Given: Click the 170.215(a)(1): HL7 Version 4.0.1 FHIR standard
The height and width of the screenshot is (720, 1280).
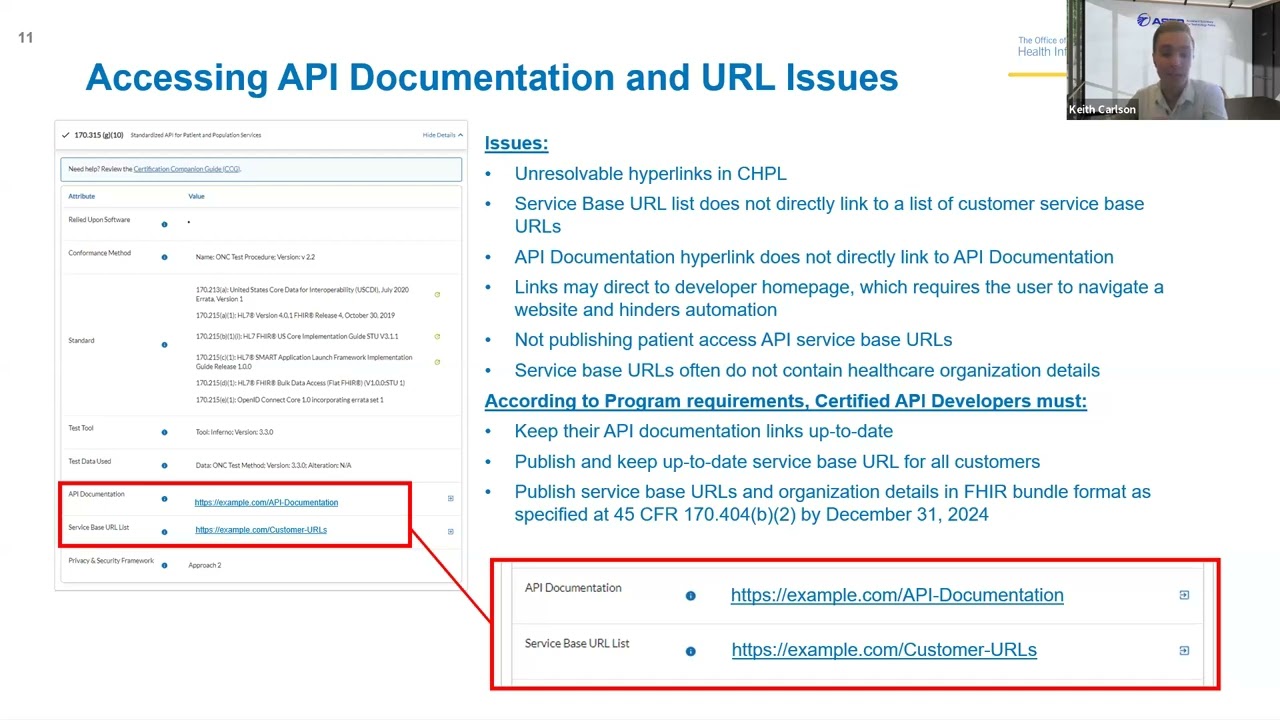Looking at the screenshot, I should point(295,315).
